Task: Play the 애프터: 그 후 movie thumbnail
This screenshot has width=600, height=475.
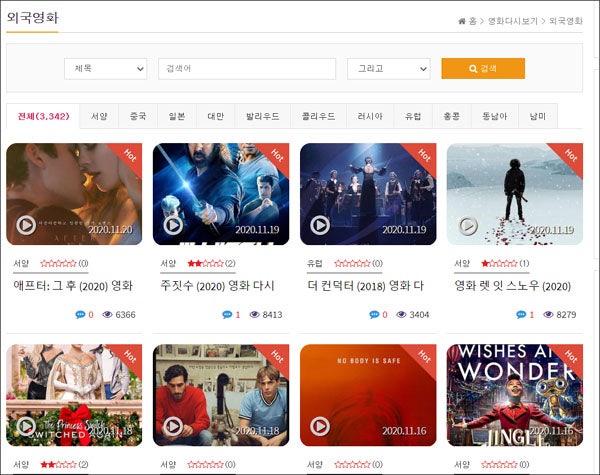Action: point(26,225)
